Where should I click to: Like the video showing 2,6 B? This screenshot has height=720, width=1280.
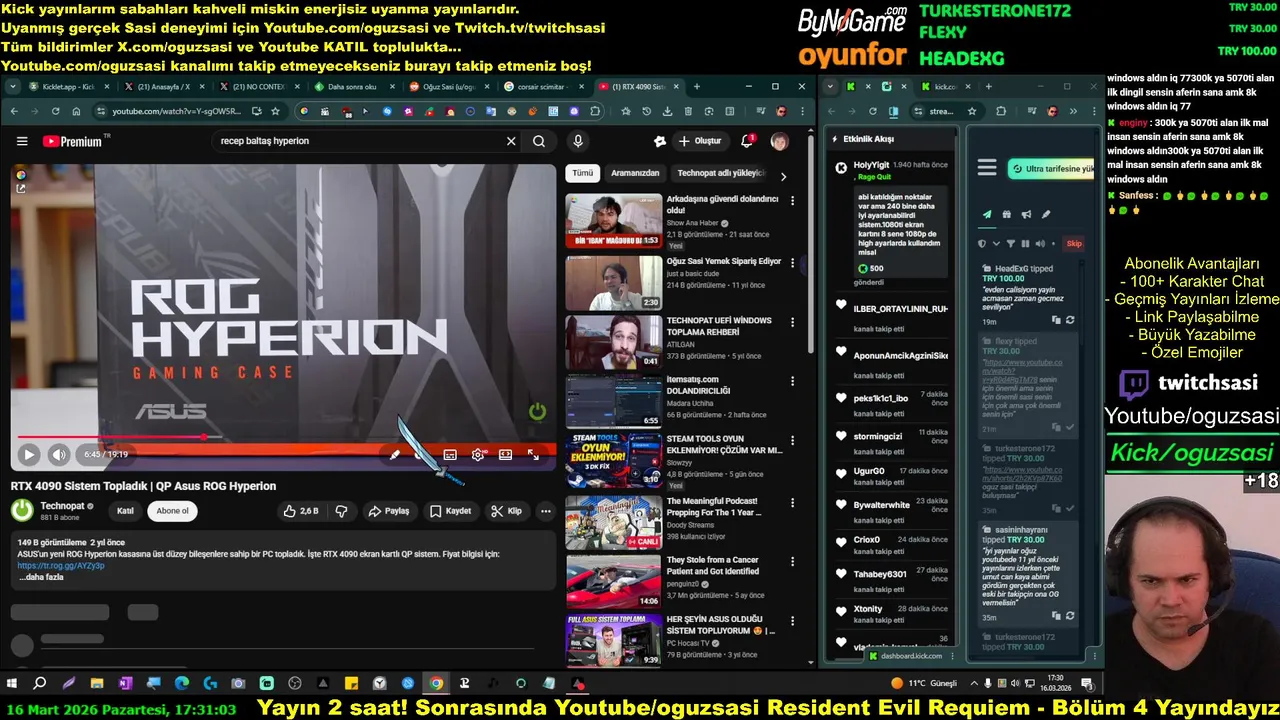click(x=301, y=511)
